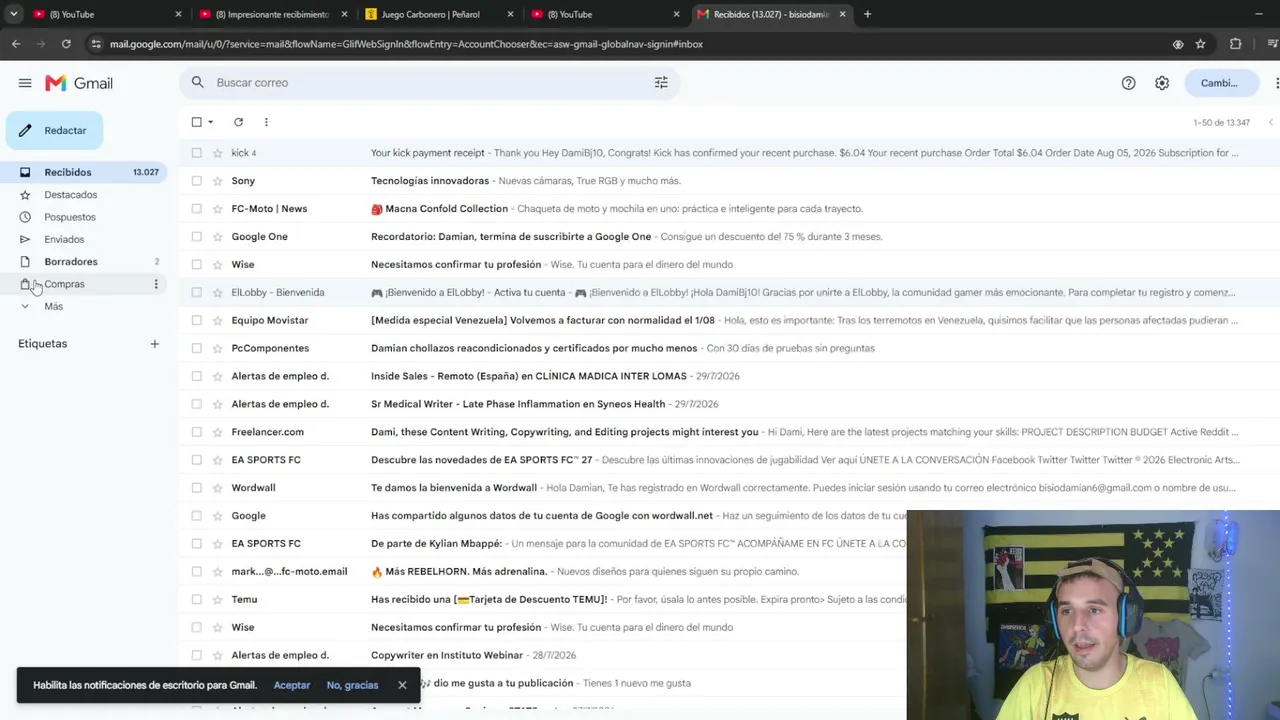Select the kick payment receipt email checkbox
Viewport: 1280px width, 720px height.
196,153
